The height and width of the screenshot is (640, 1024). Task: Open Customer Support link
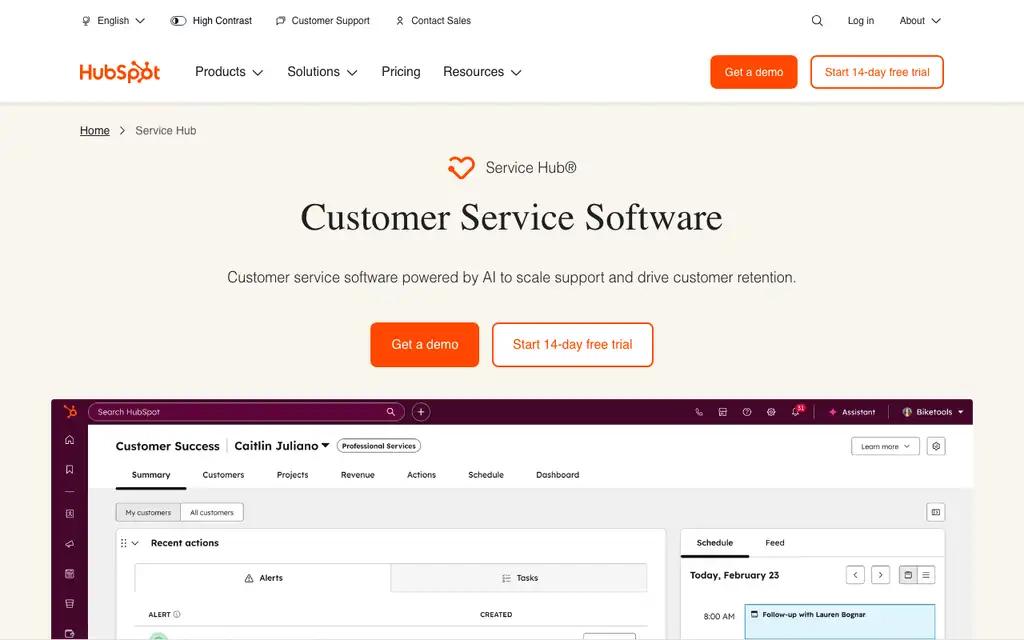tap(323, 21)
